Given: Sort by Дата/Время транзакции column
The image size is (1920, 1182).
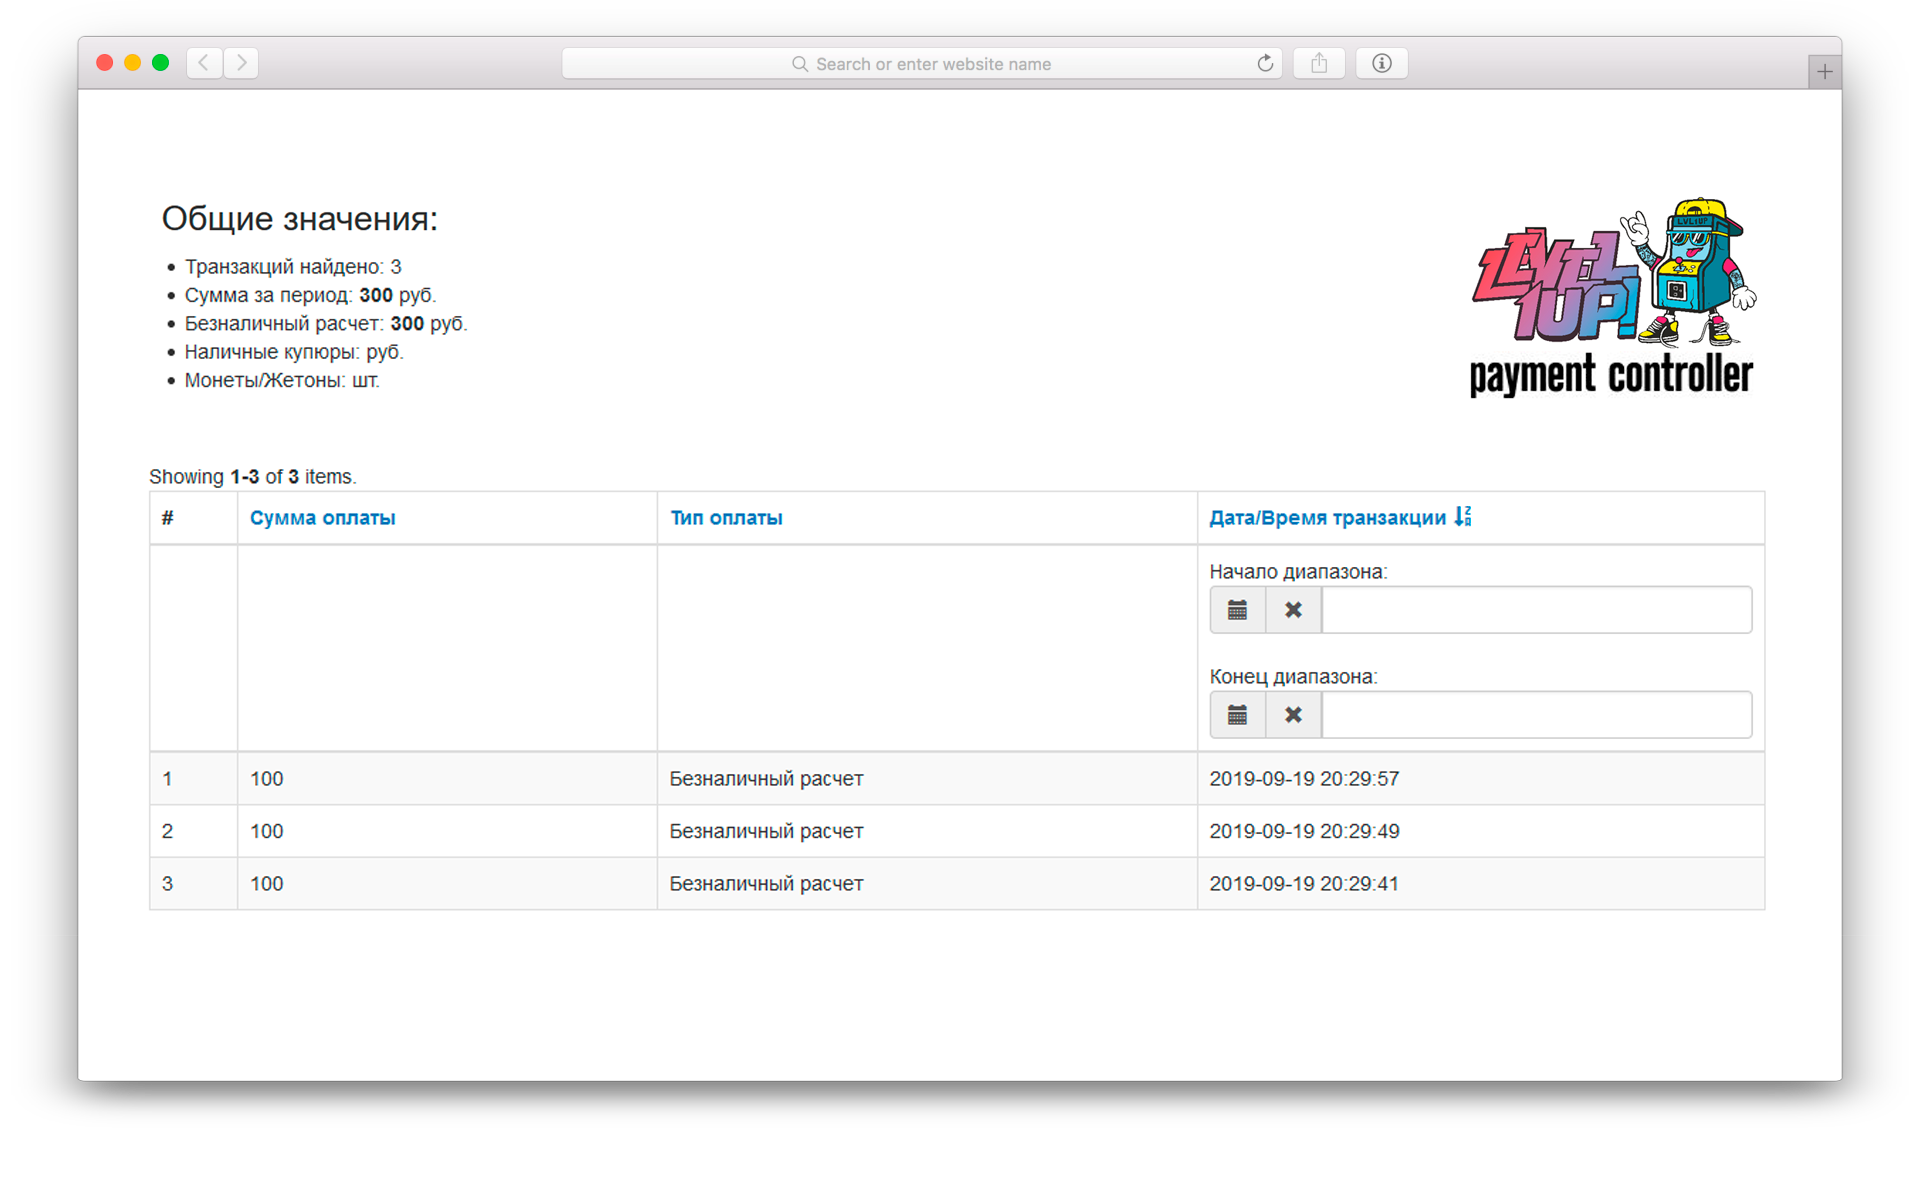Looking at the screenshot, I should [1327, 518].
